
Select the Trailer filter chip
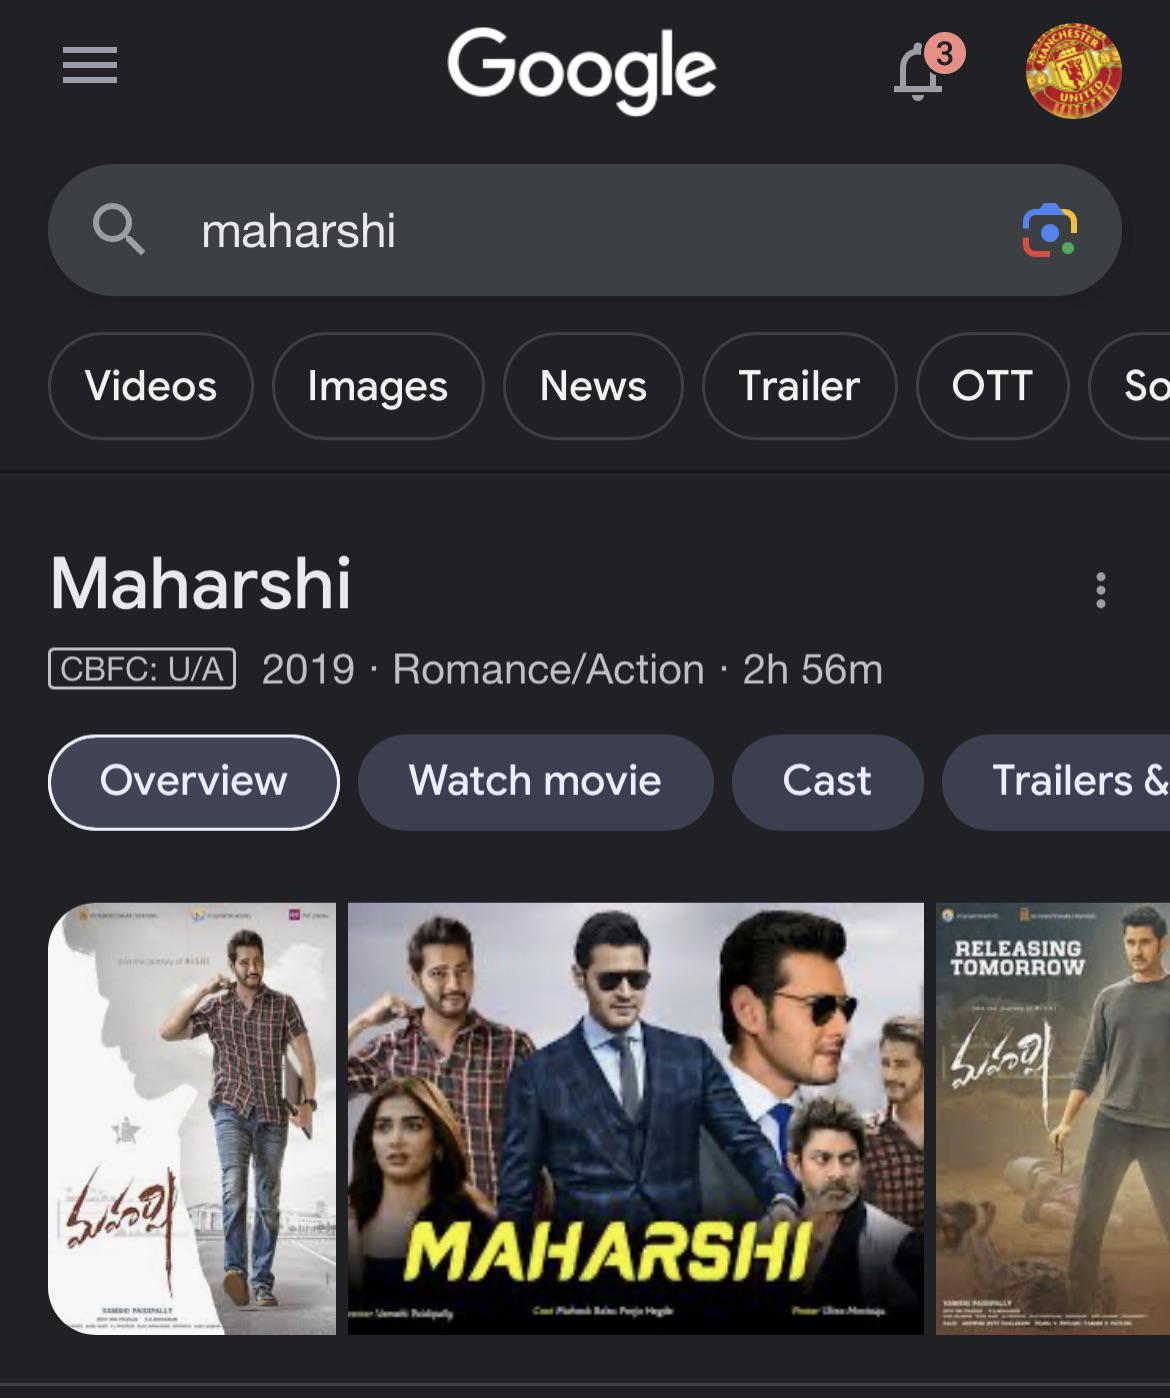[799, 386]
